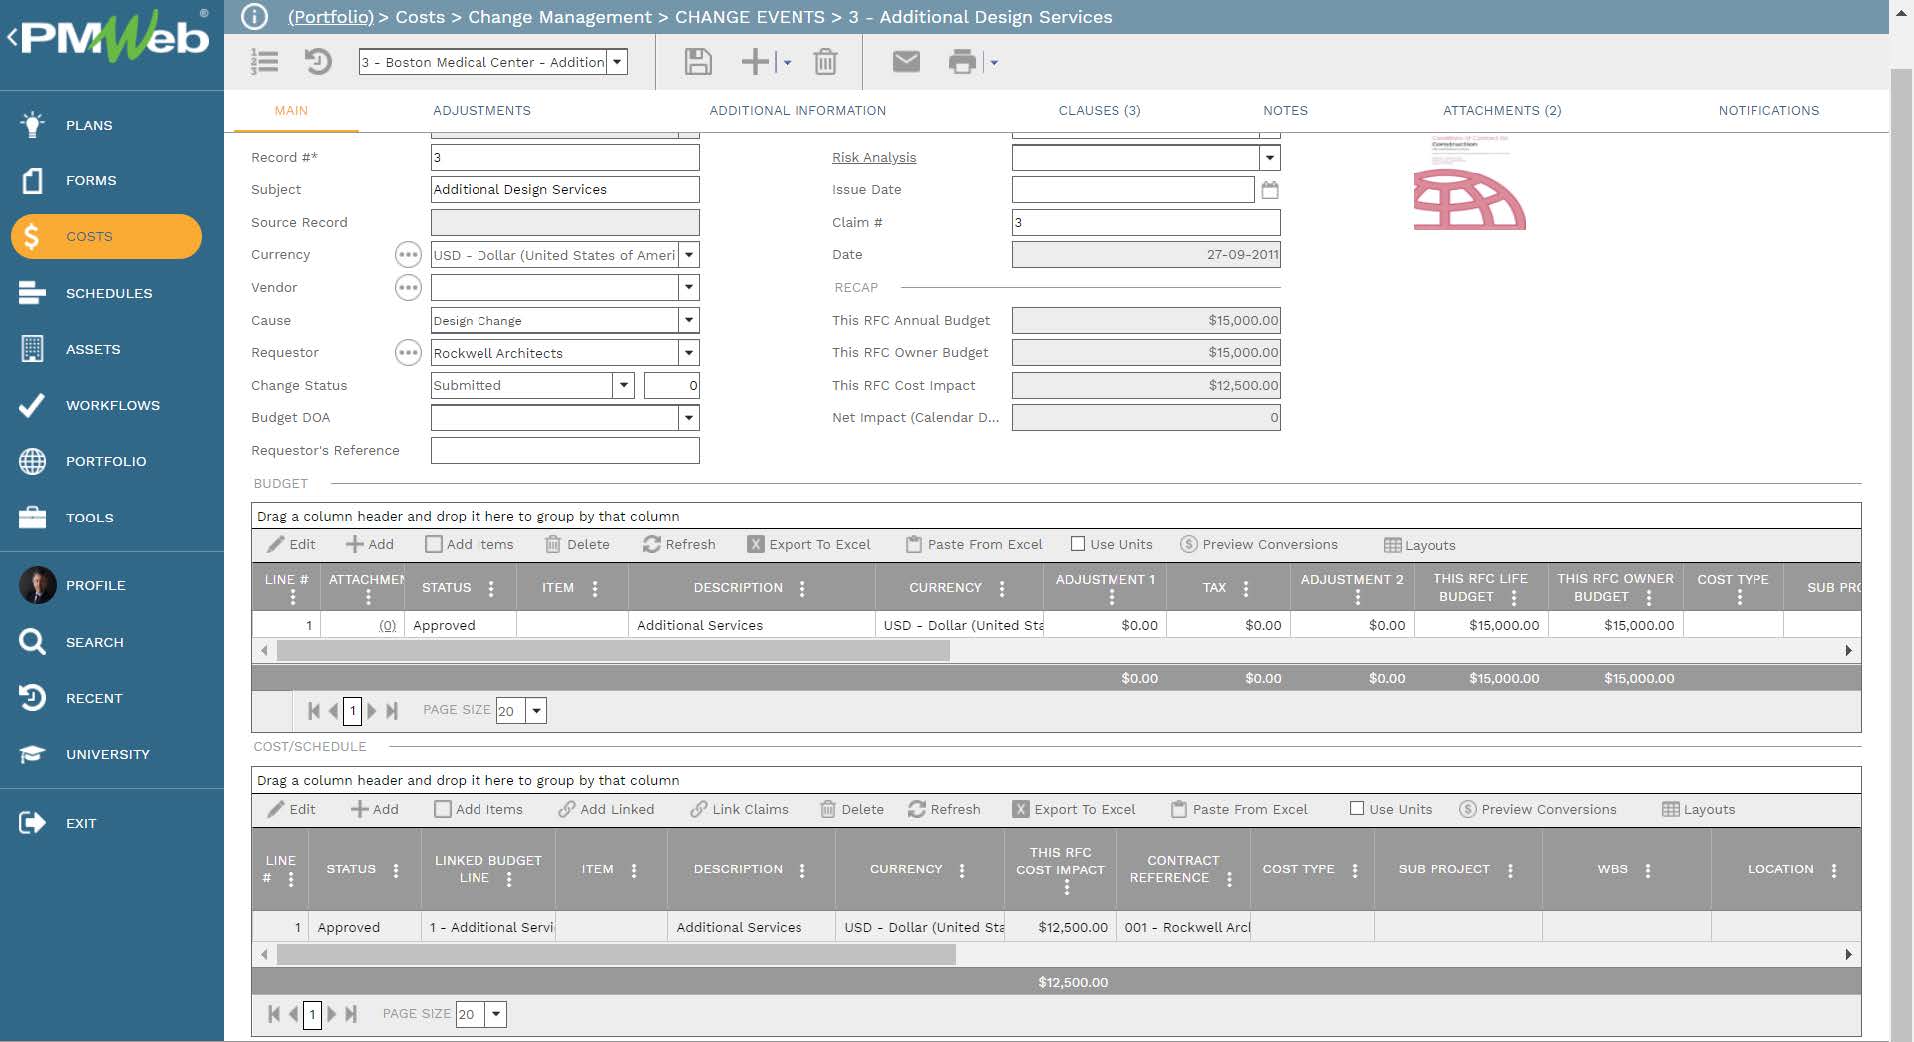The width and height of the screenshot is (1914, 1042).
Task: Open the Cause dropdown showing Design Change
Action: pyautogui.click(x=689, y=320)
